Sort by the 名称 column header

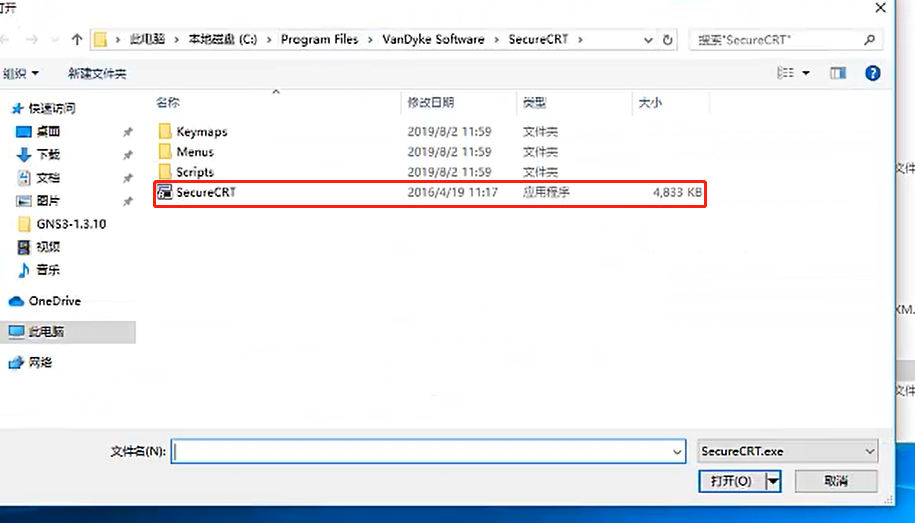168,103
